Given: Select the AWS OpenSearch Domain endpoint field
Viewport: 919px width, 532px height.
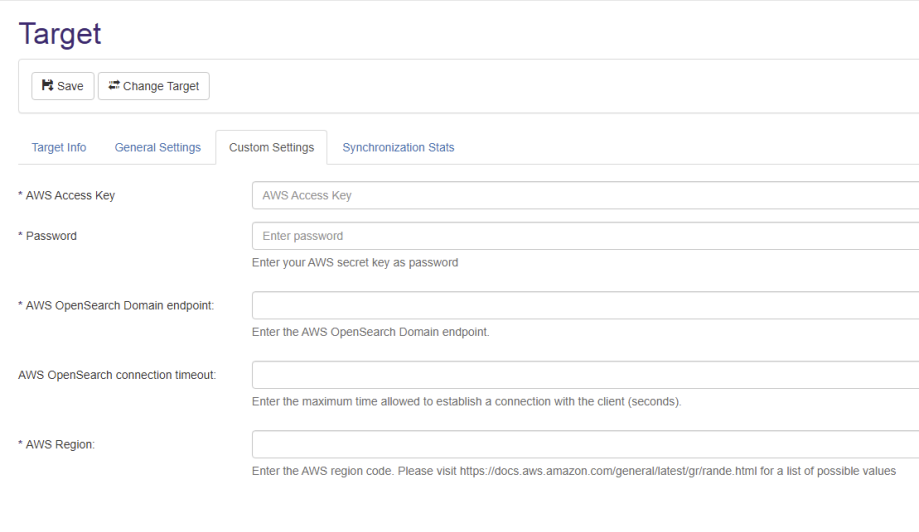Looking at the screenshot, I should pos(586,305).
